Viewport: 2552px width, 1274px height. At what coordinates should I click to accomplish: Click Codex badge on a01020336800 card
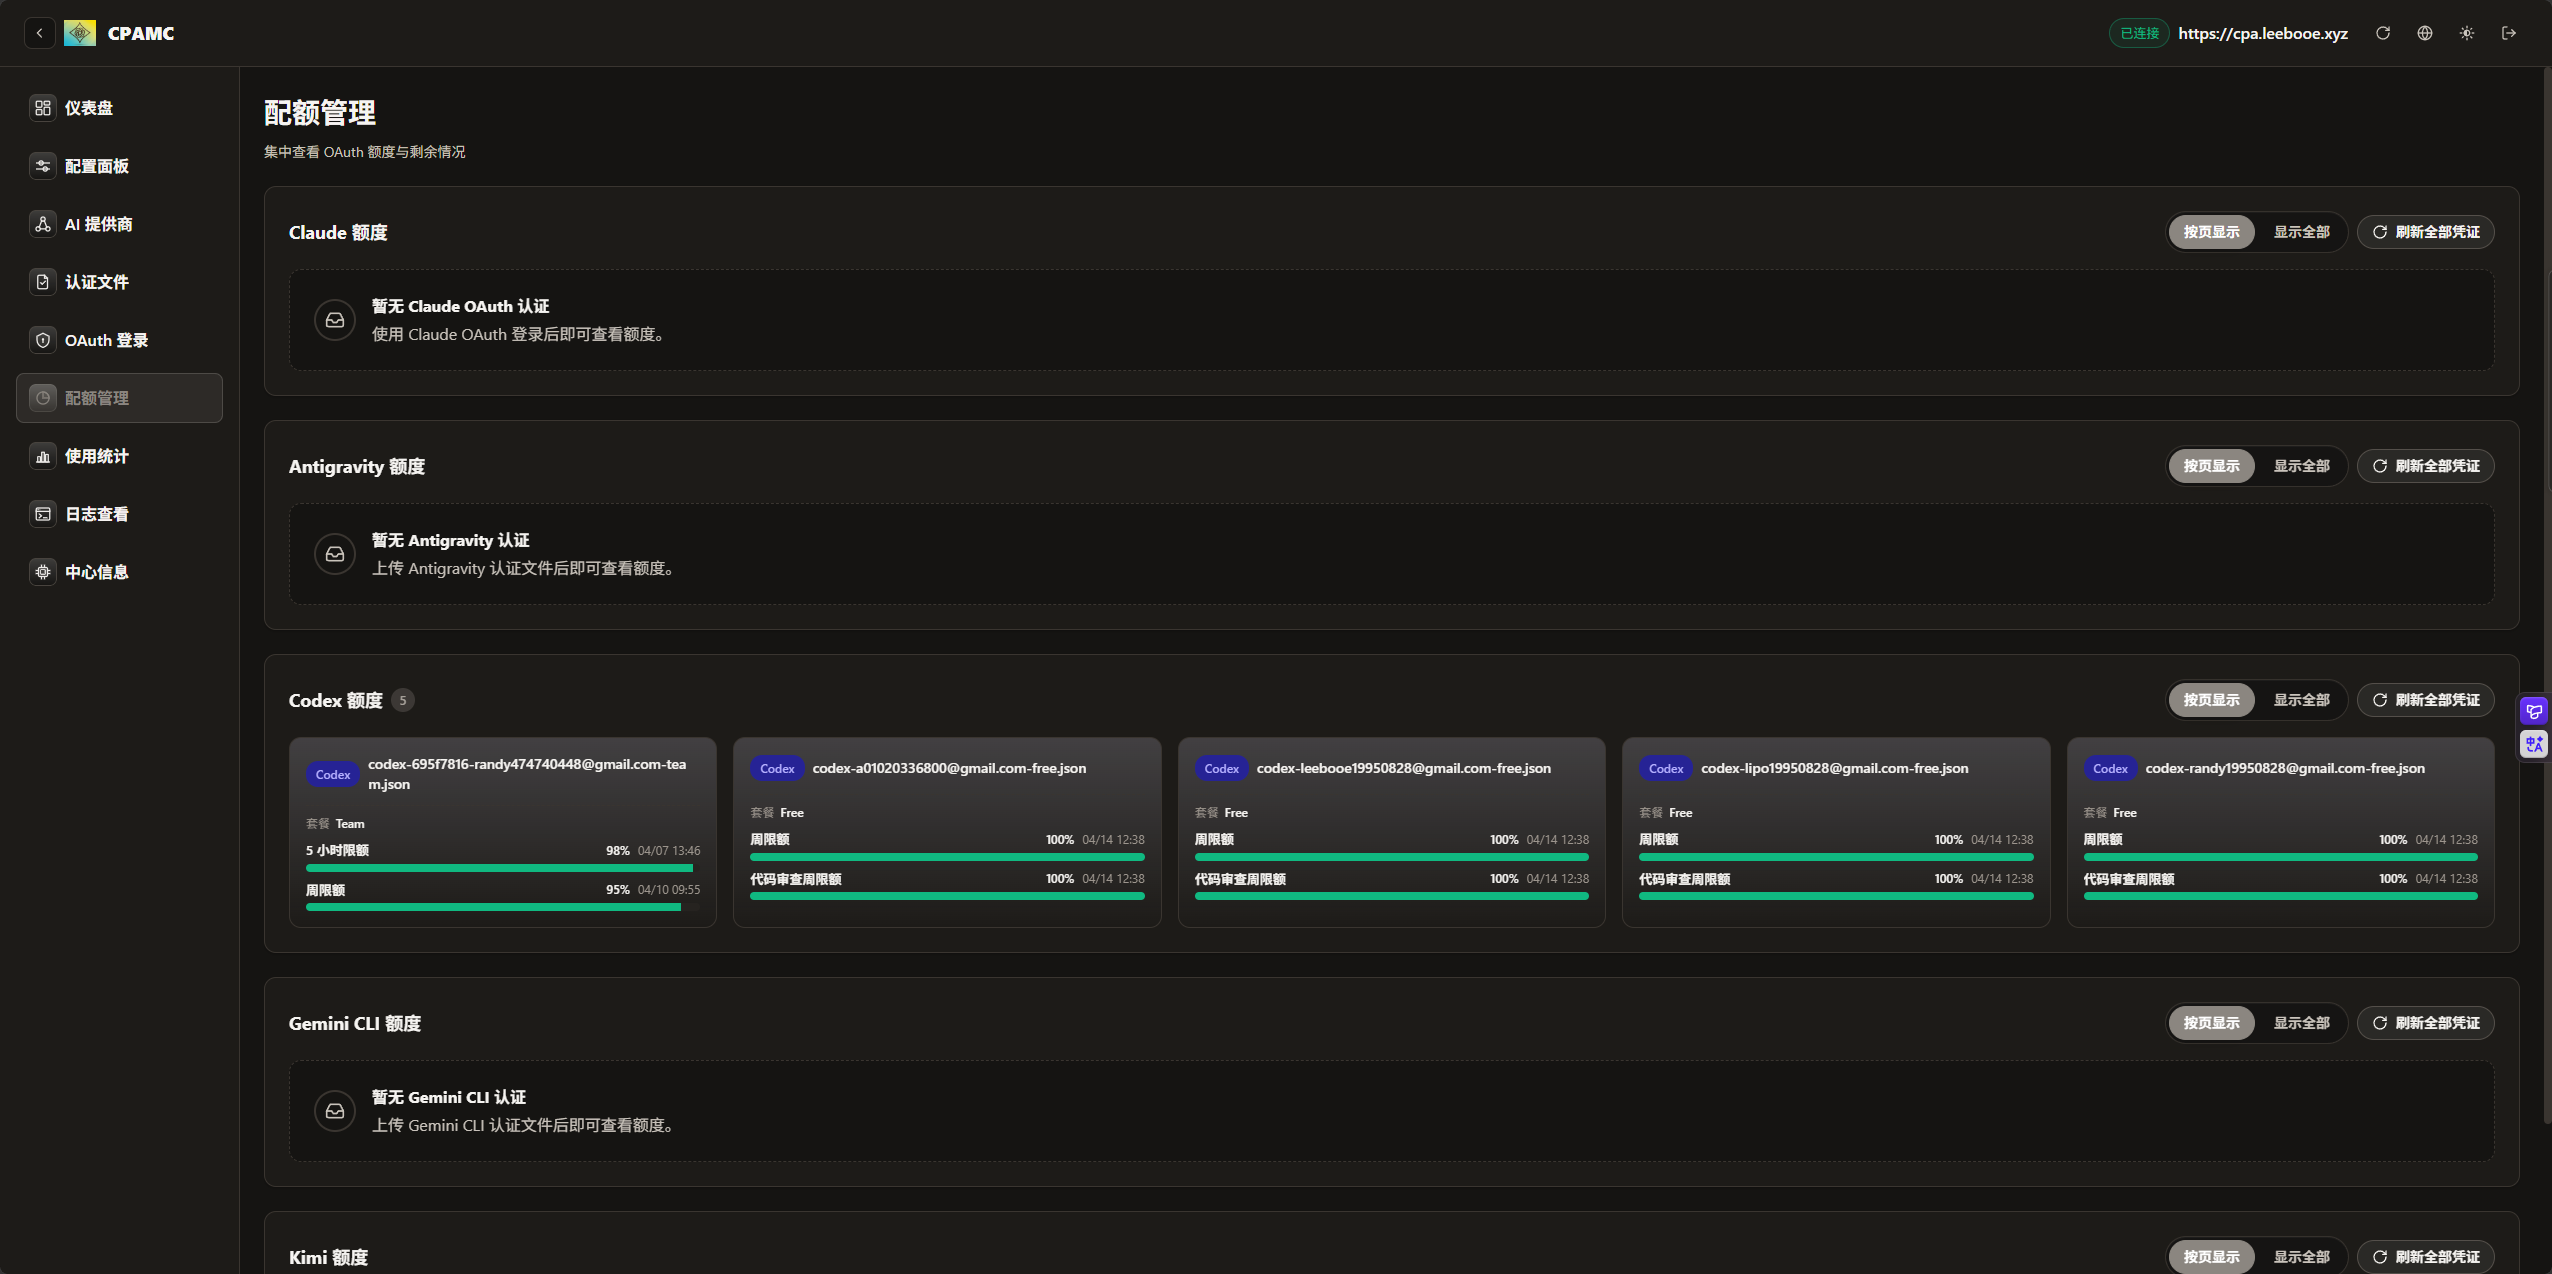pos(777,769)
